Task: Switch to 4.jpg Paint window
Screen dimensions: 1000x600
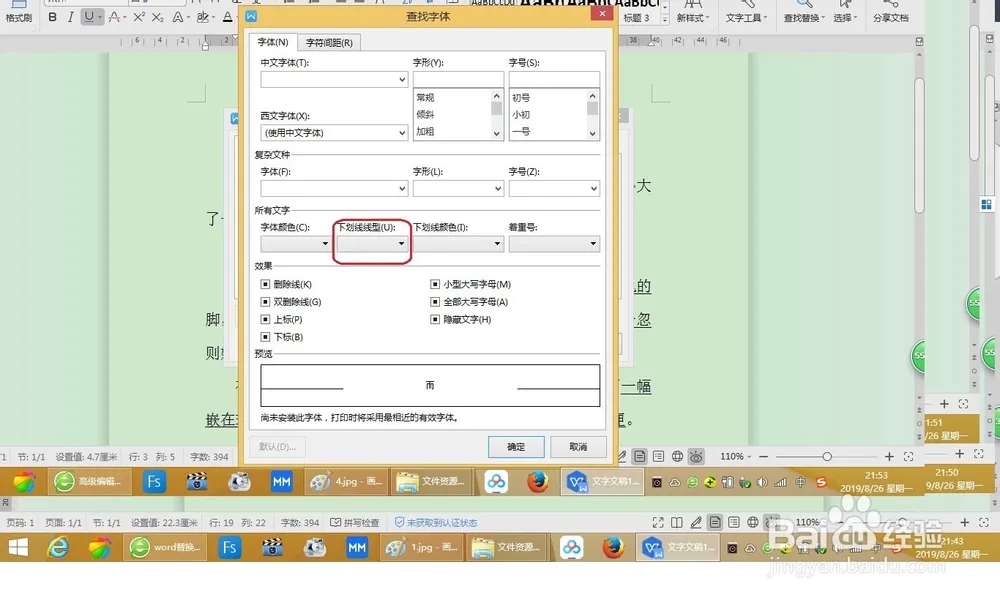Action: pos(347,482)
